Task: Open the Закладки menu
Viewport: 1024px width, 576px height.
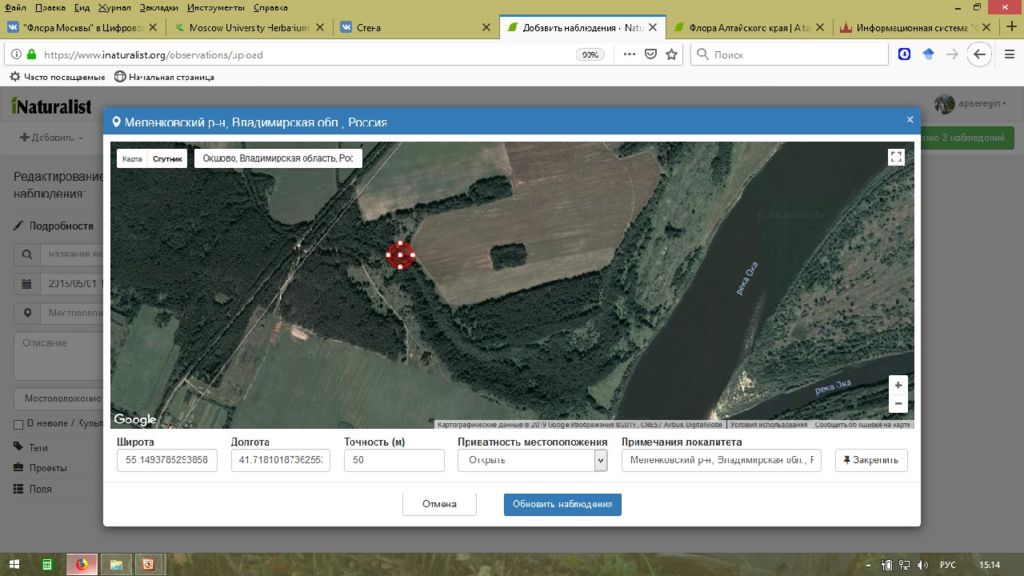Action: (159, 7)
